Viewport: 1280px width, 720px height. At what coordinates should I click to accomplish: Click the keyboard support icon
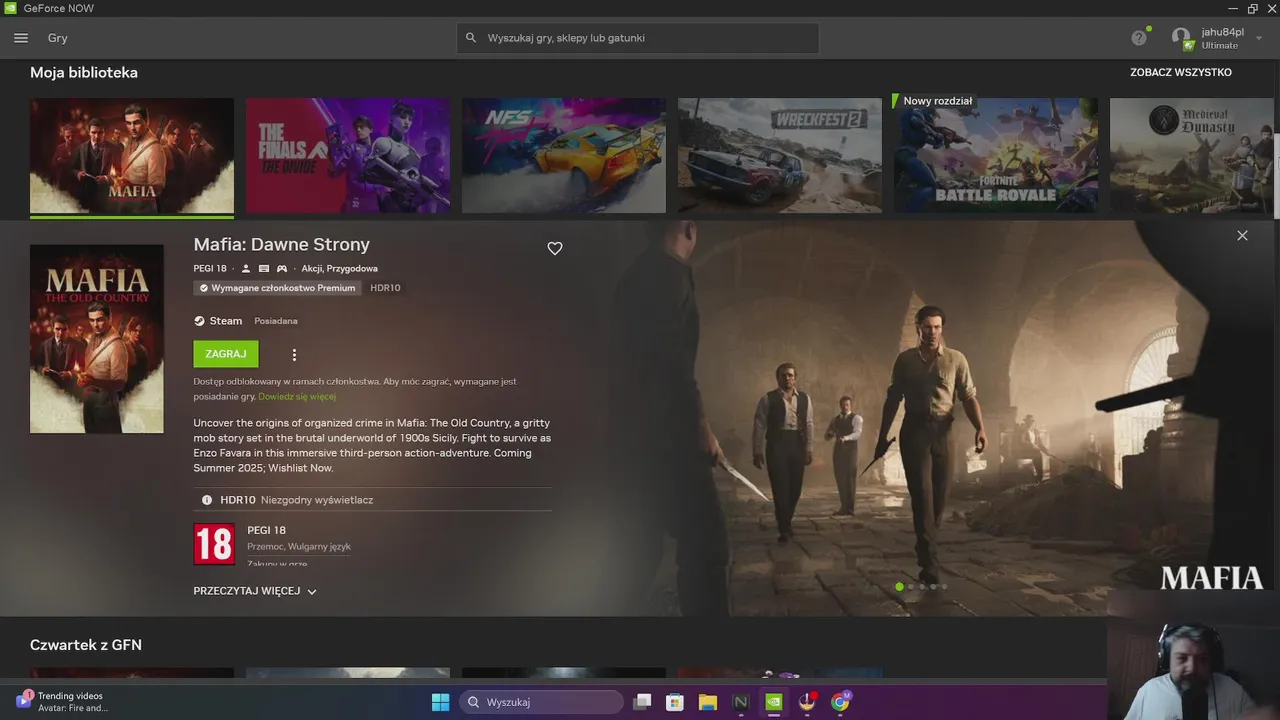coord(264,269)
